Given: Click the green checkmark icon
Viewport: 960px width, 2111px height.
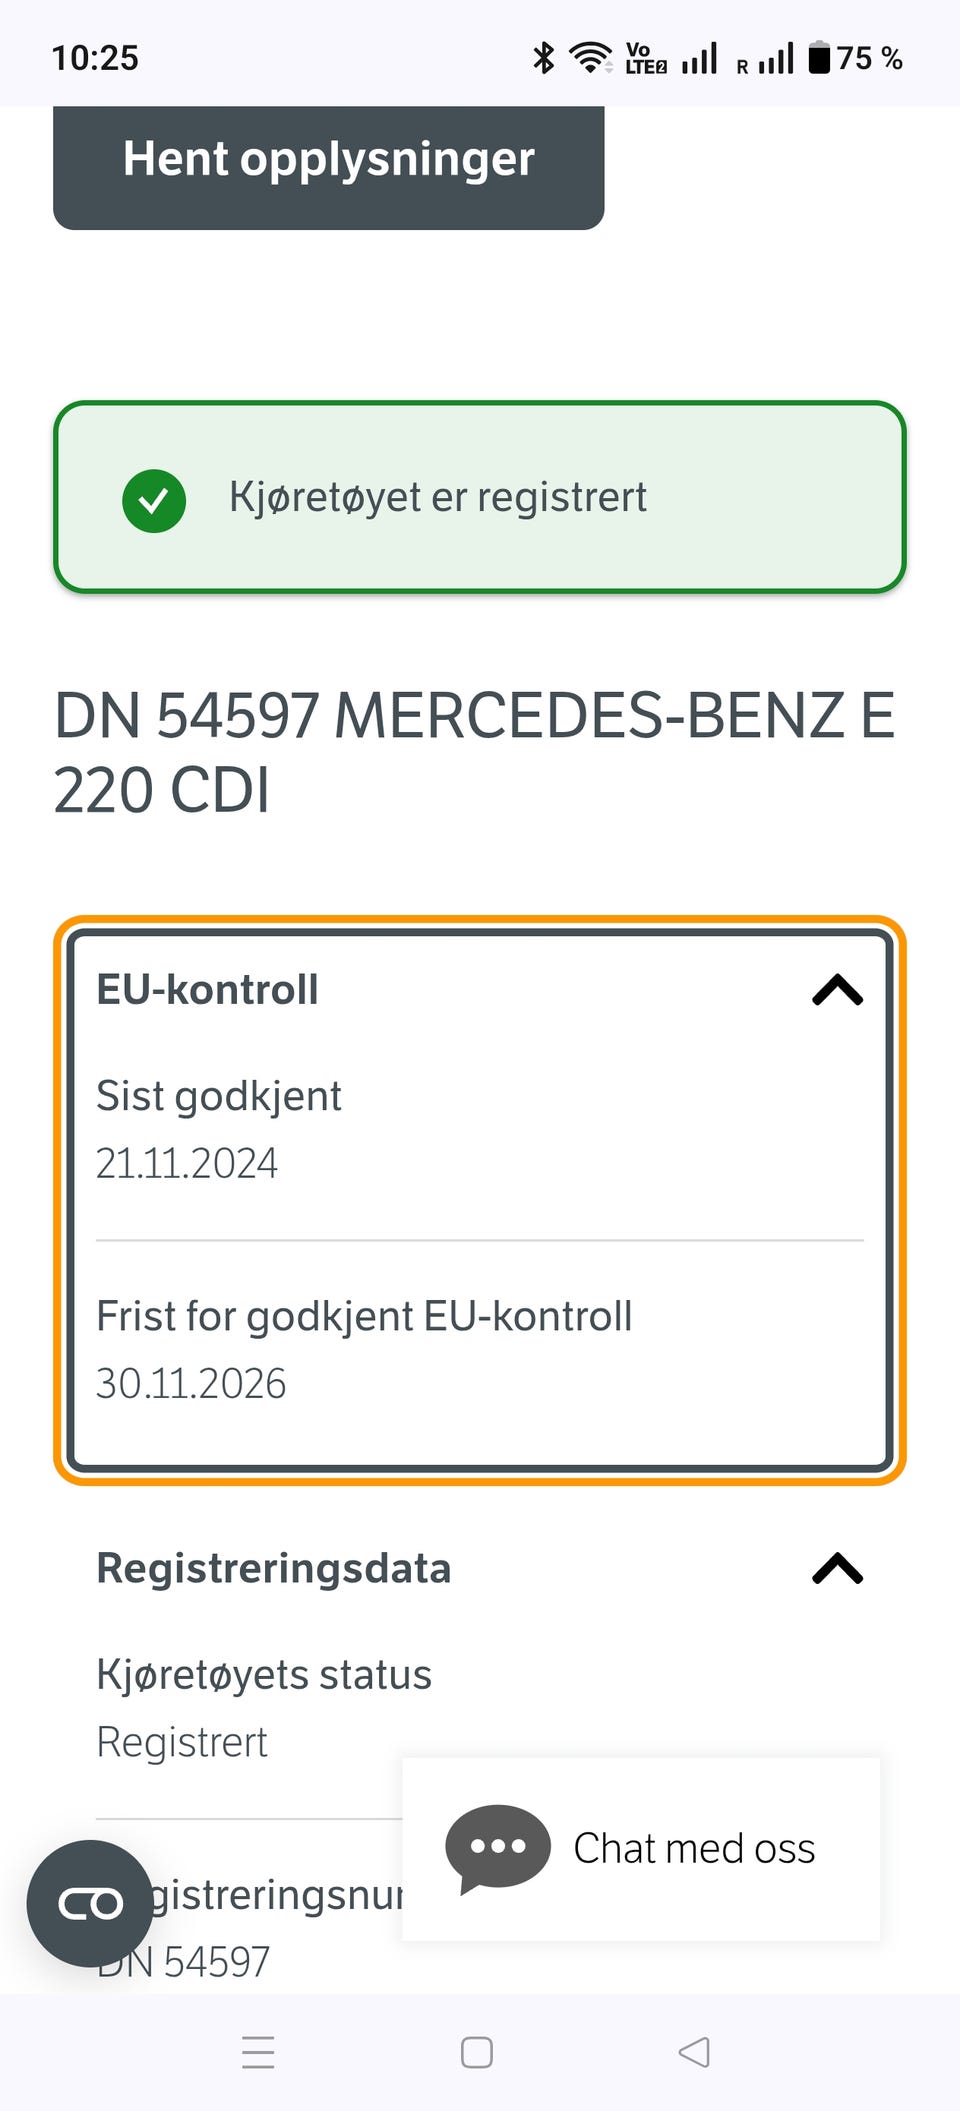Looking at the screenshot, I should coord(154,500).
